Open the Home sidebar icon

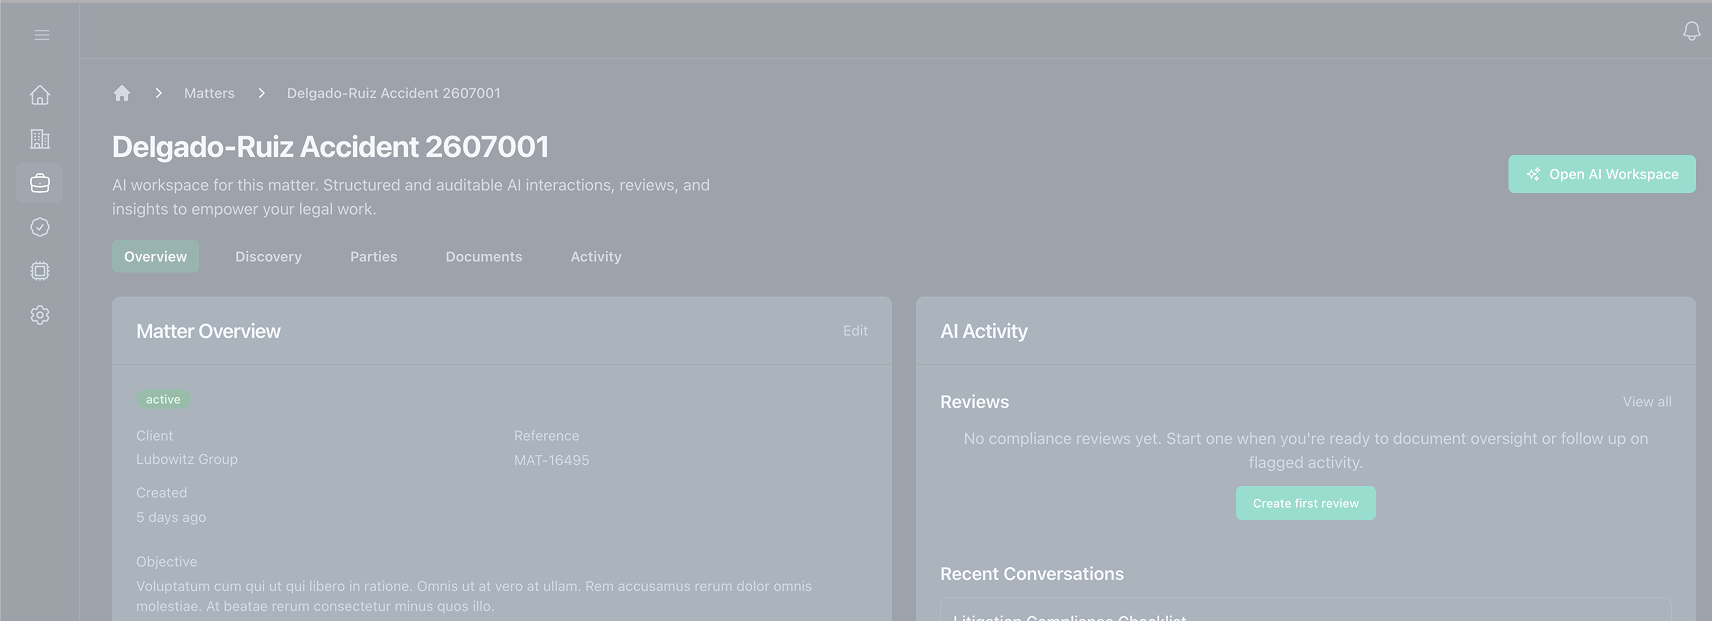40,95
